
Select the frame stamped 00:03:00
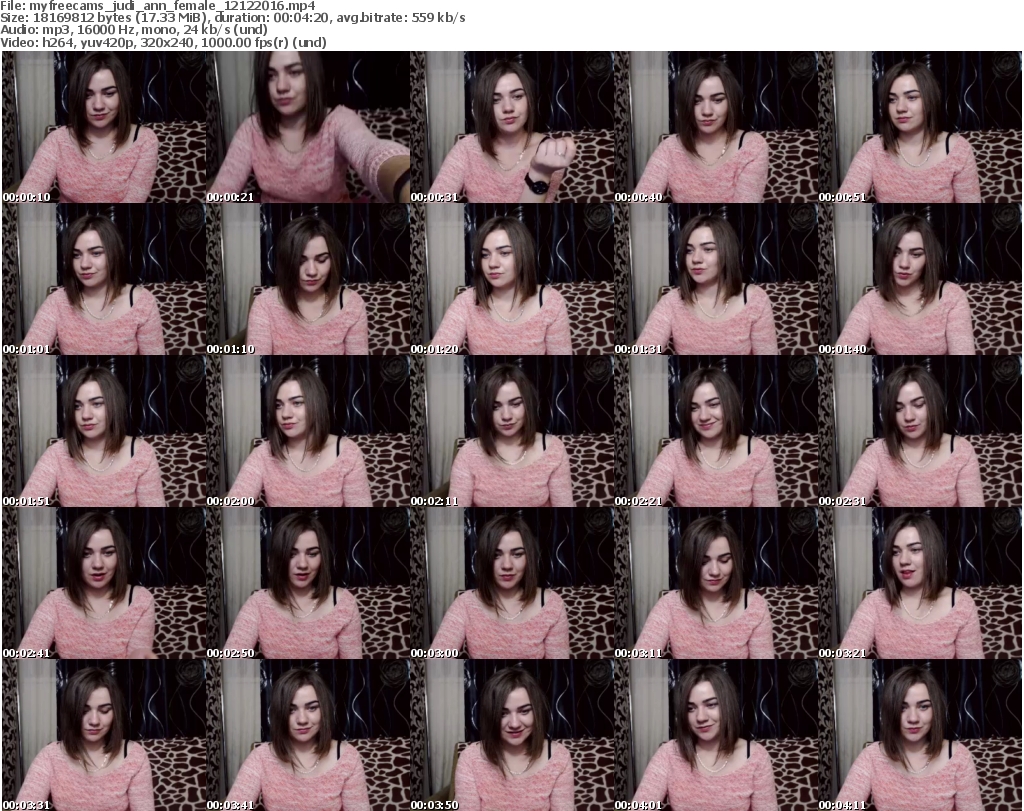(511, 584)
